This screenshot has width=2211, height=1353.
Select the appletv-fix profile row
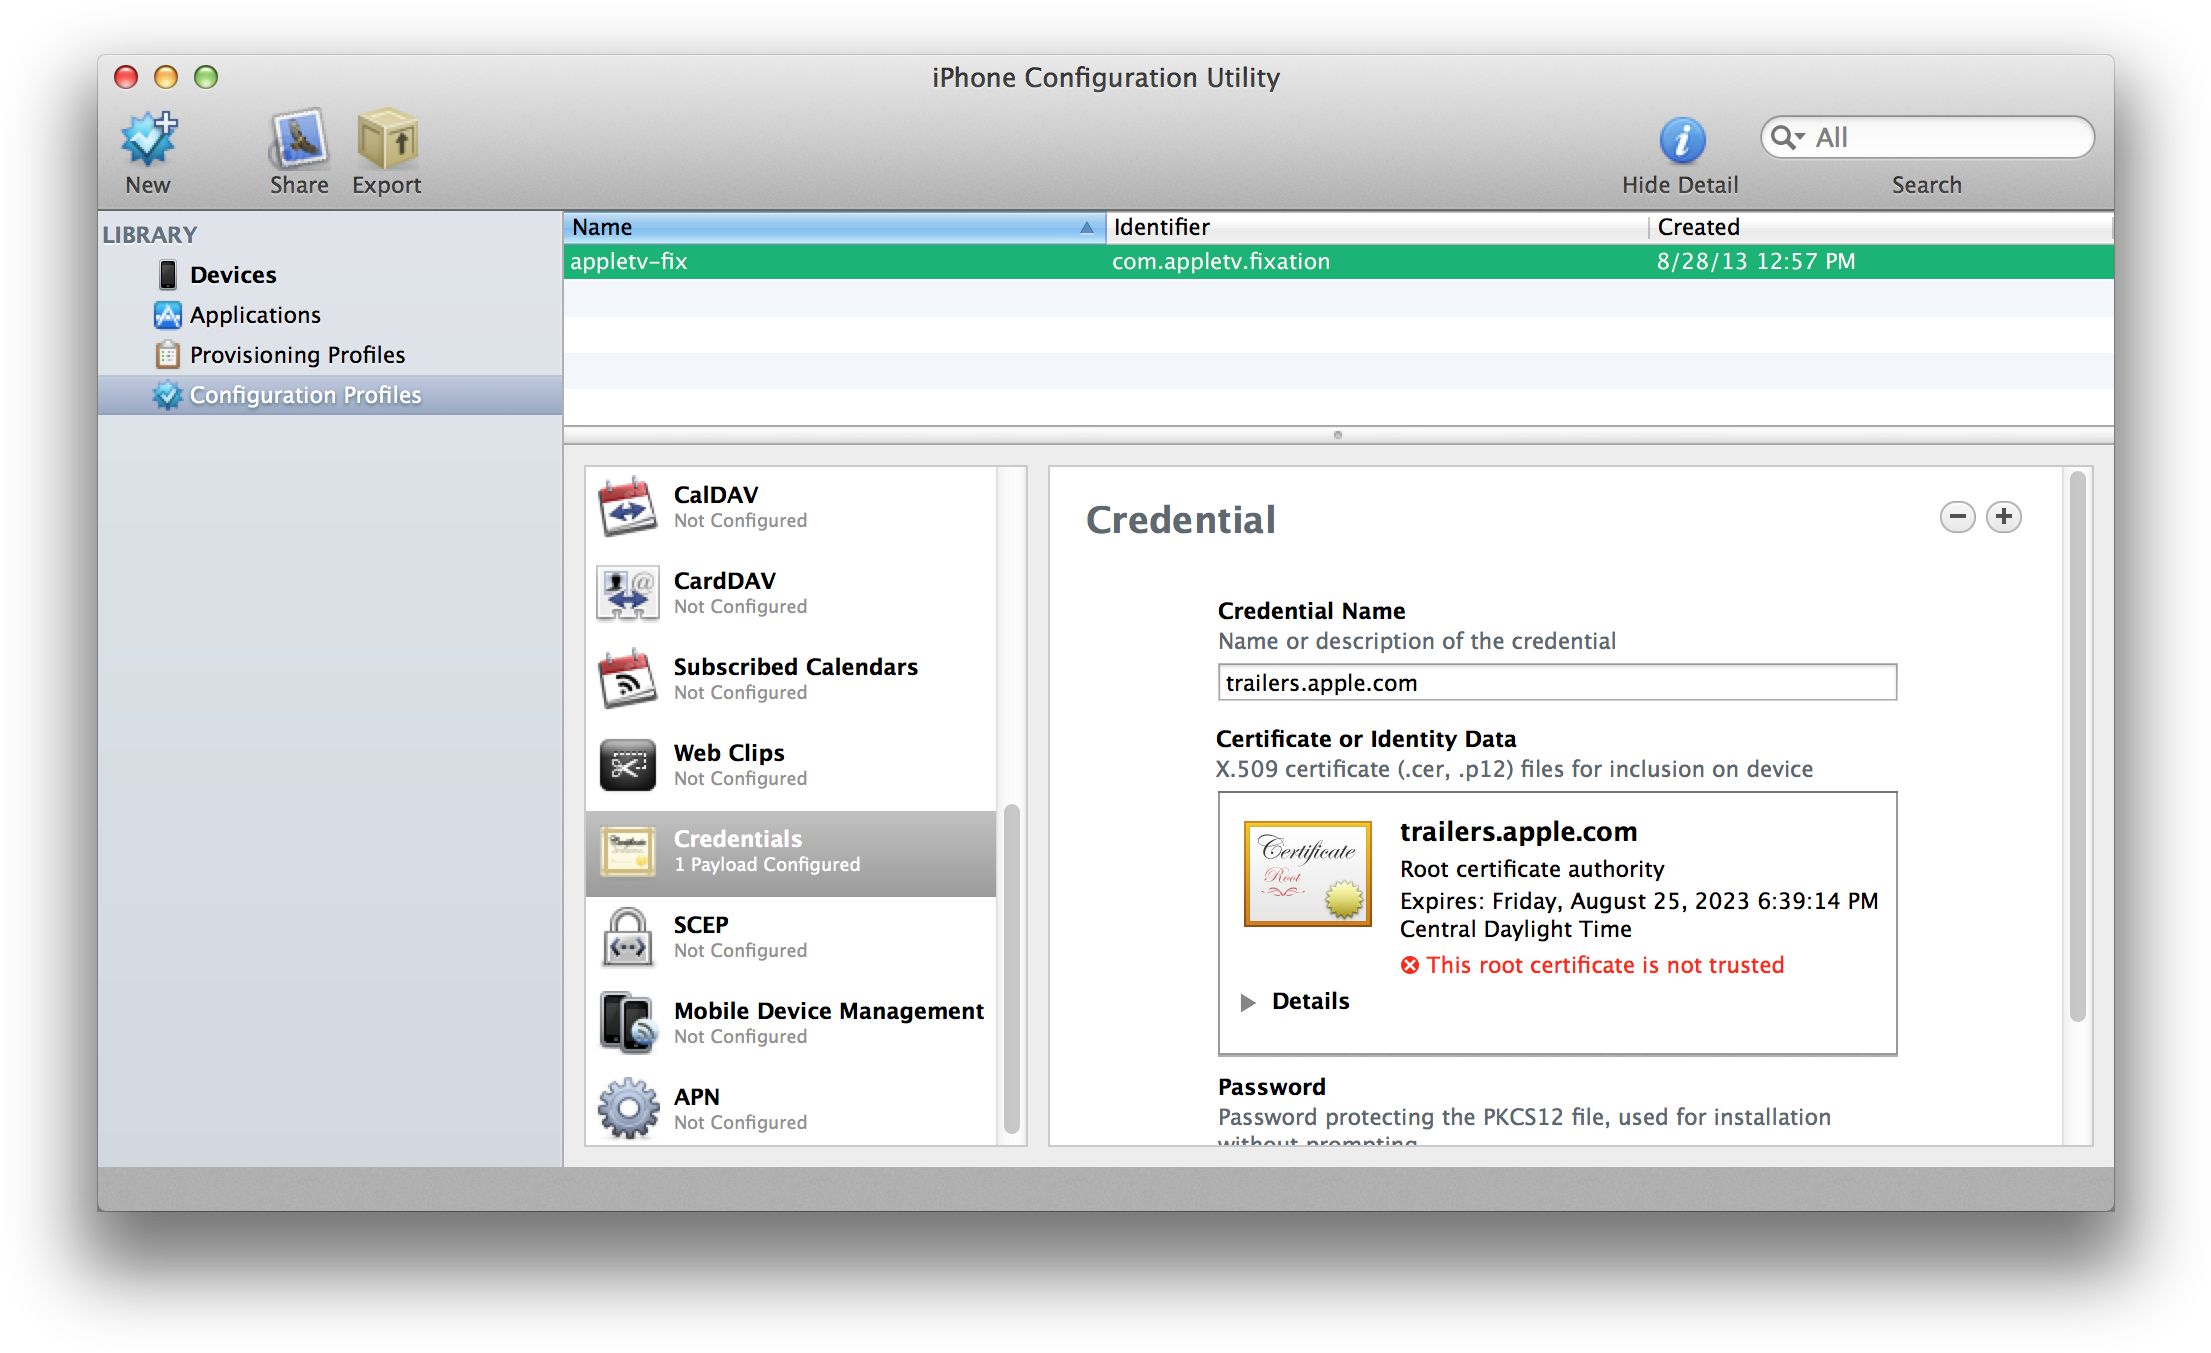point(1338,262)
